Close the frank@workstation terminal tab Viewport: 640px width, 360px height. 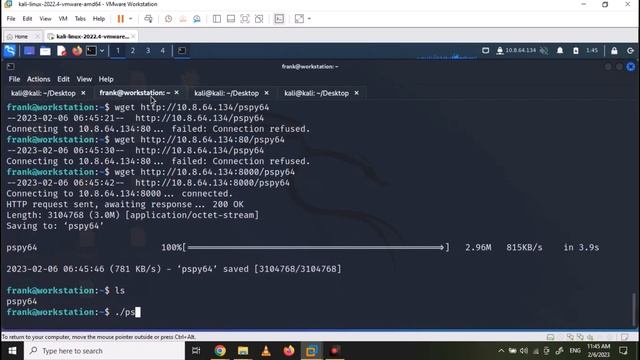(176, 93)
